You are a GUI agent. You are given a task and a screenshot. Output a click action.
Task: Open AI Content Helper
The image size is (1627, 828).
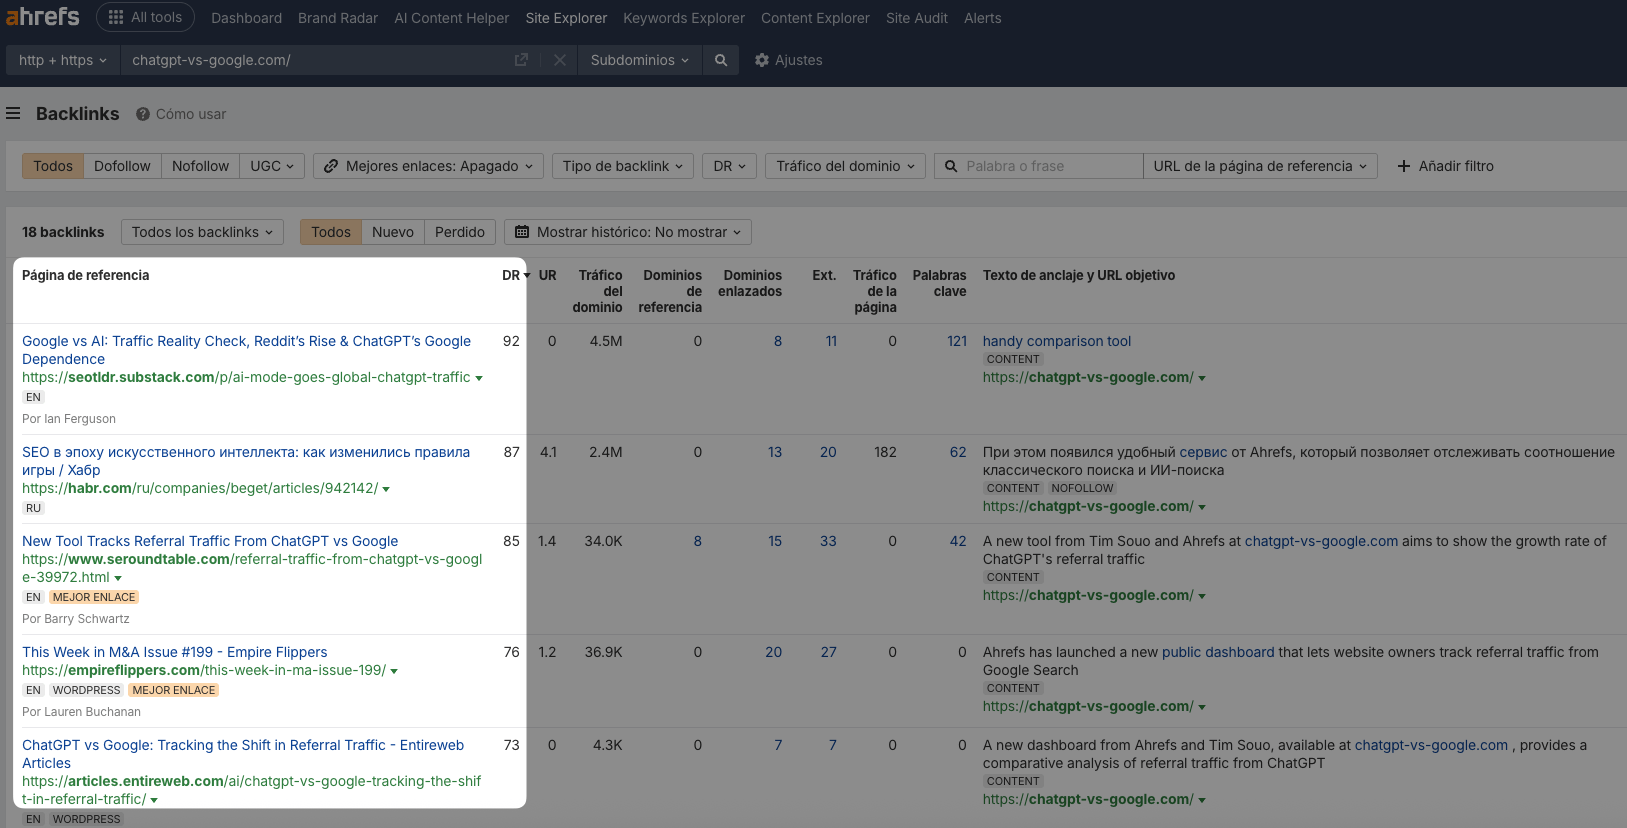point(452,18)
